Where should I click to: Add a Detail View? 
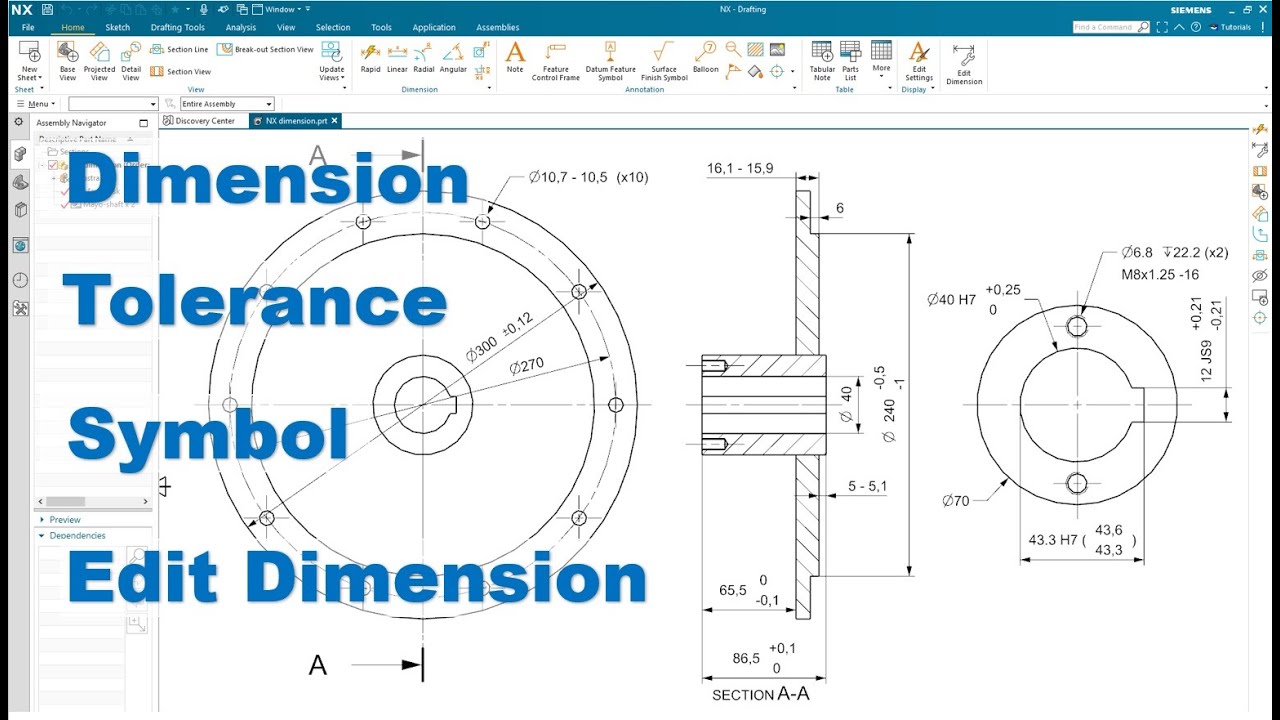[x=131, y=62]
